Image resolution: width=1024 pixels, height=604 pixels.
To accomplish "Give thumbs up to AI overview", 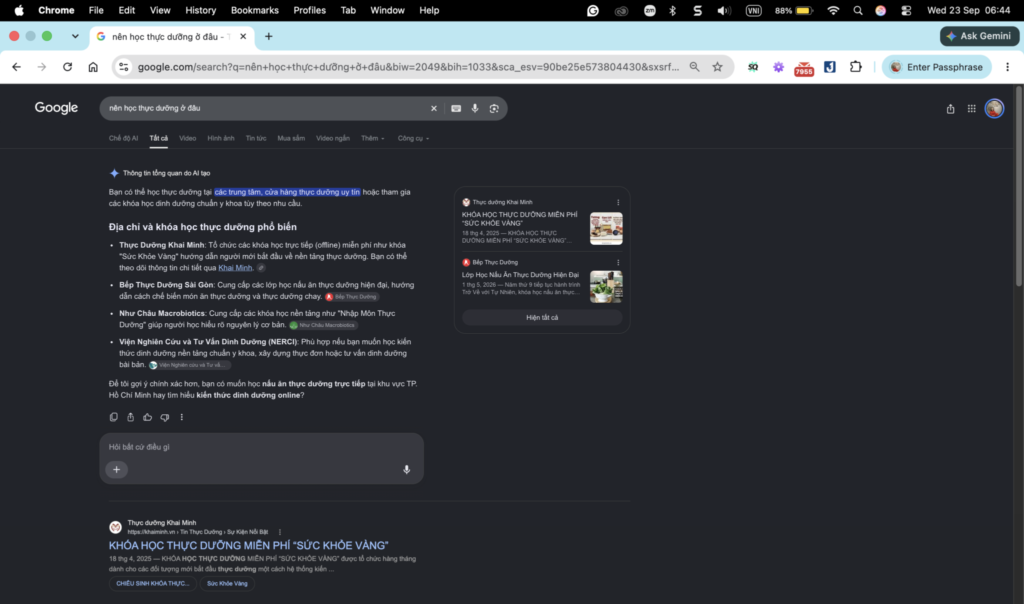I will pyautogui.click(x=148, y=417).
